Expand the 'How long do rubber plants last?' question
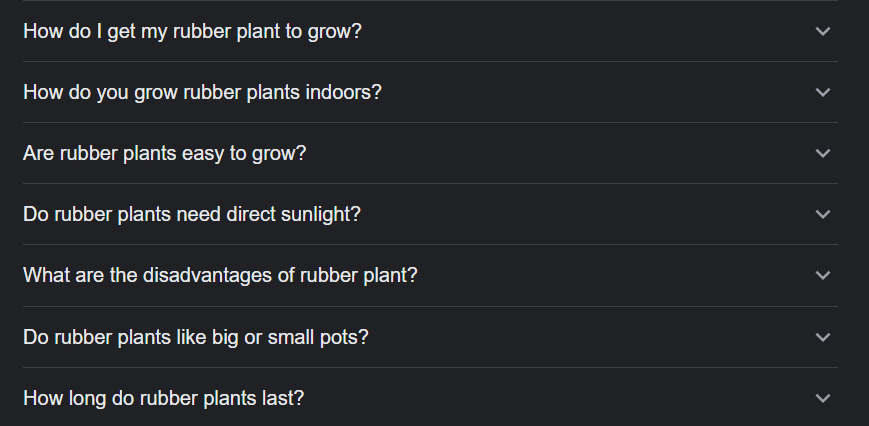Screen dimensions: 869x426 [x=430, y=398]
